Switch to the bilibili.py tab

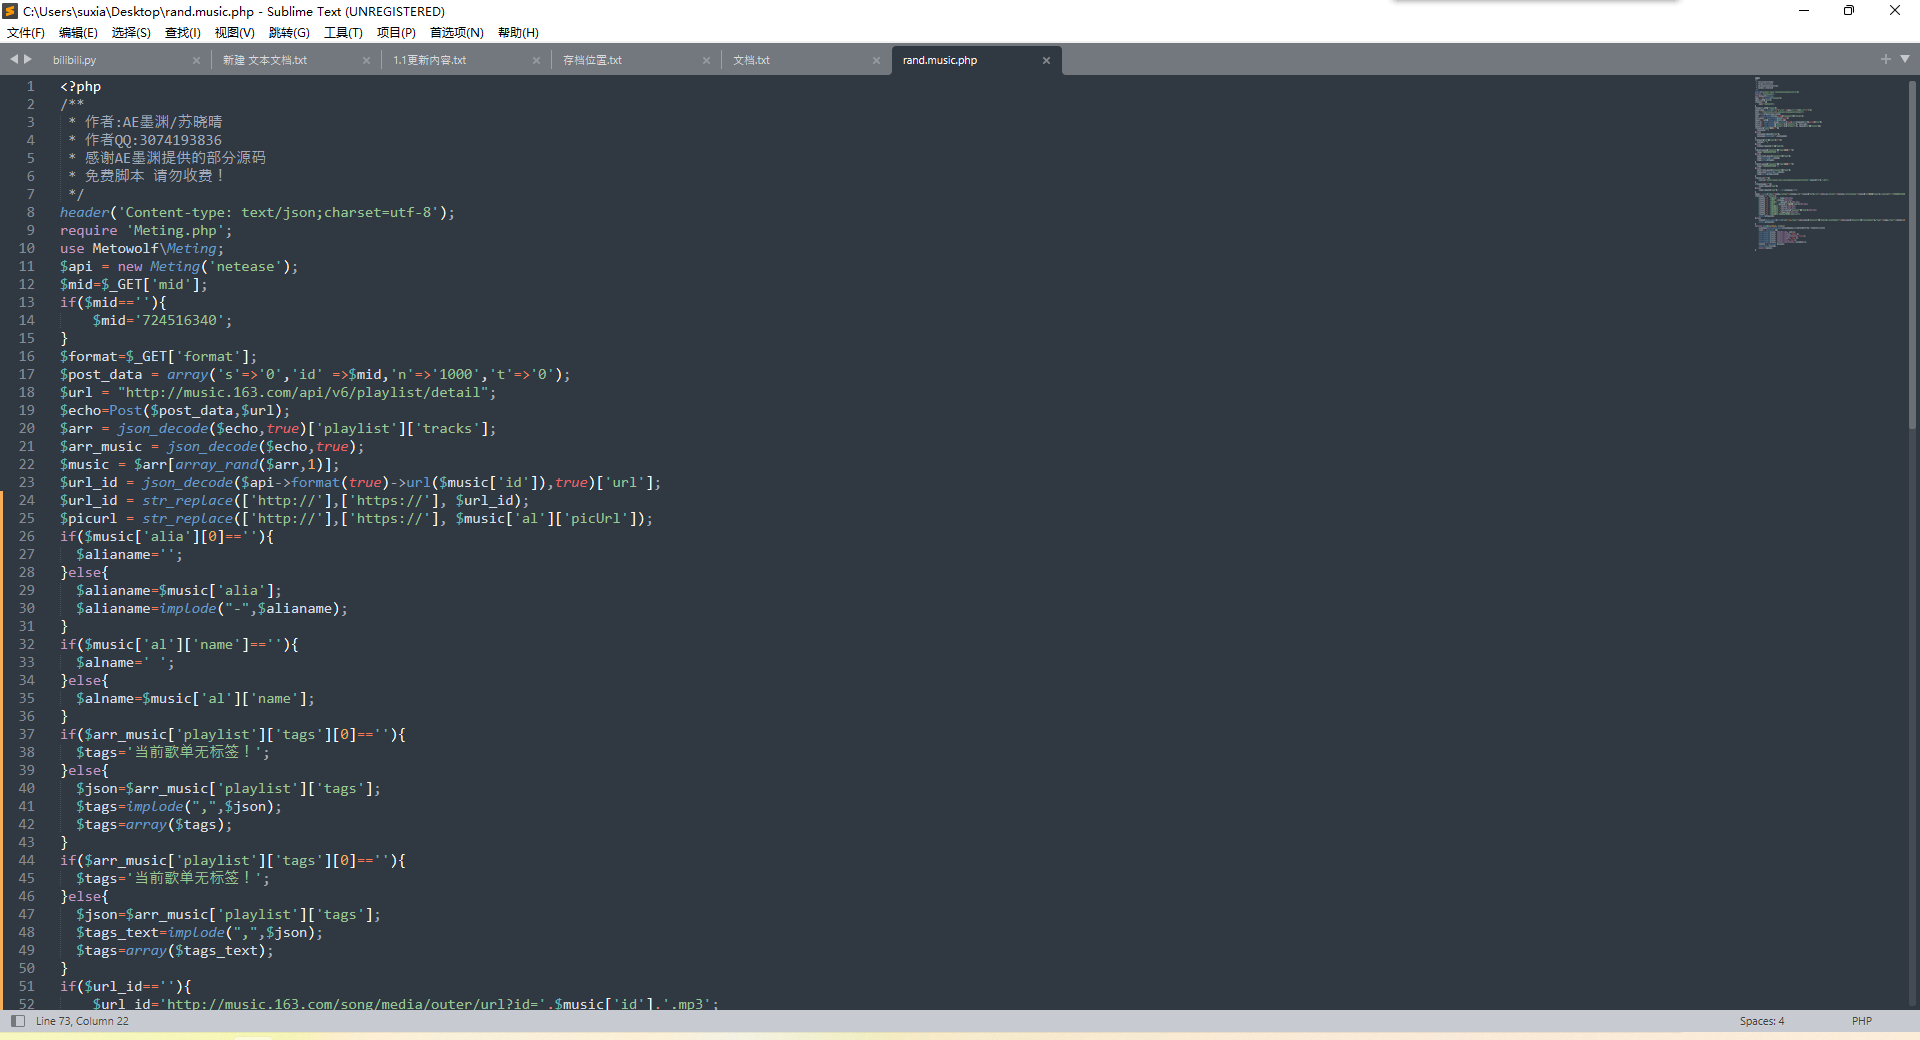click(75, 60)
